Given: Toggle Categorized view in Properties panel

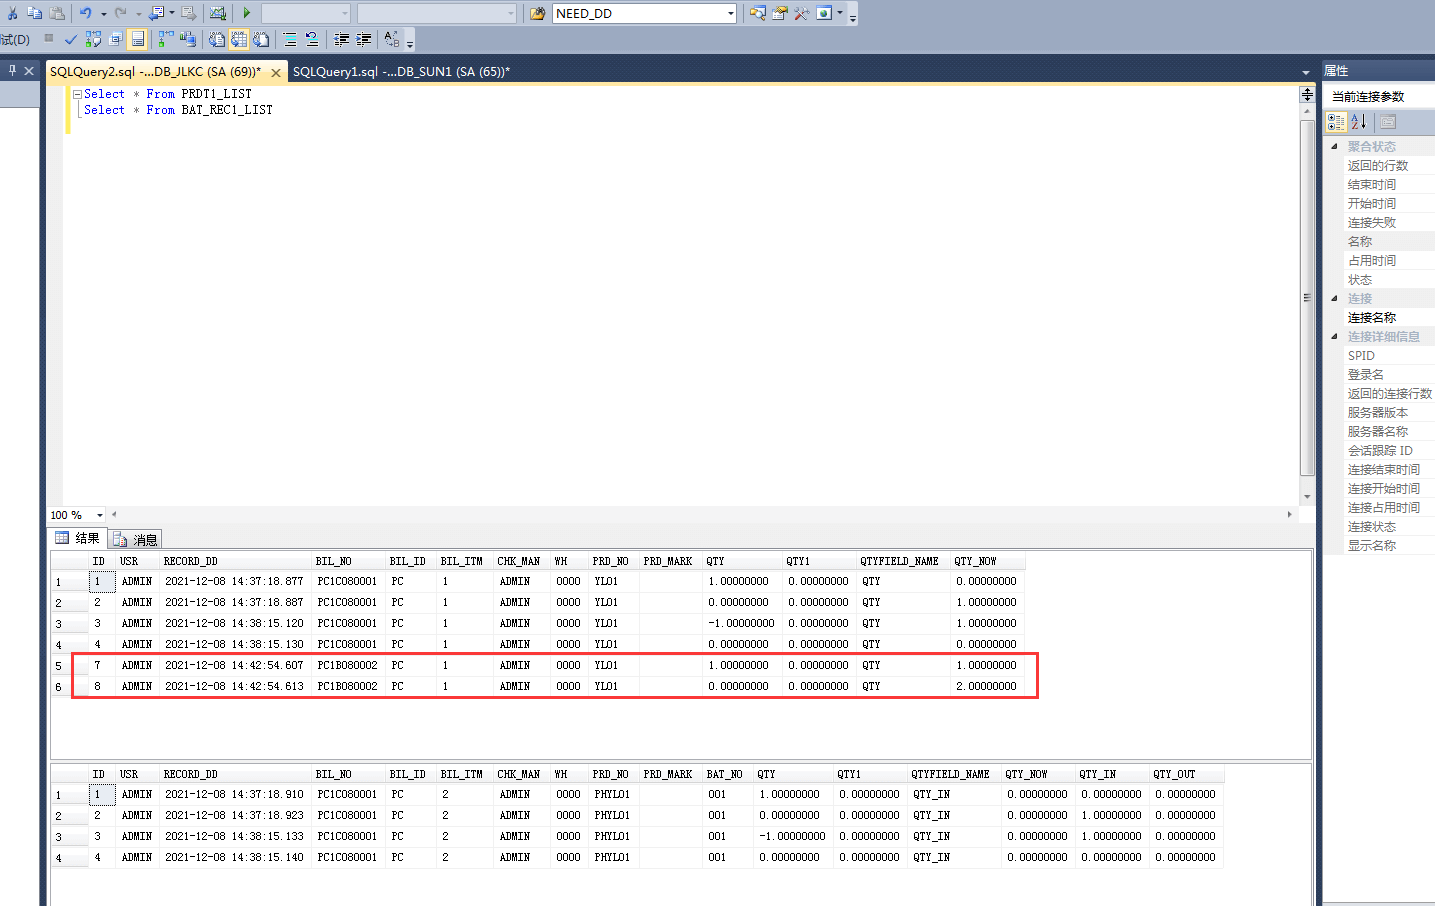Looking at the screenshot, I should tap(1336, 122).
